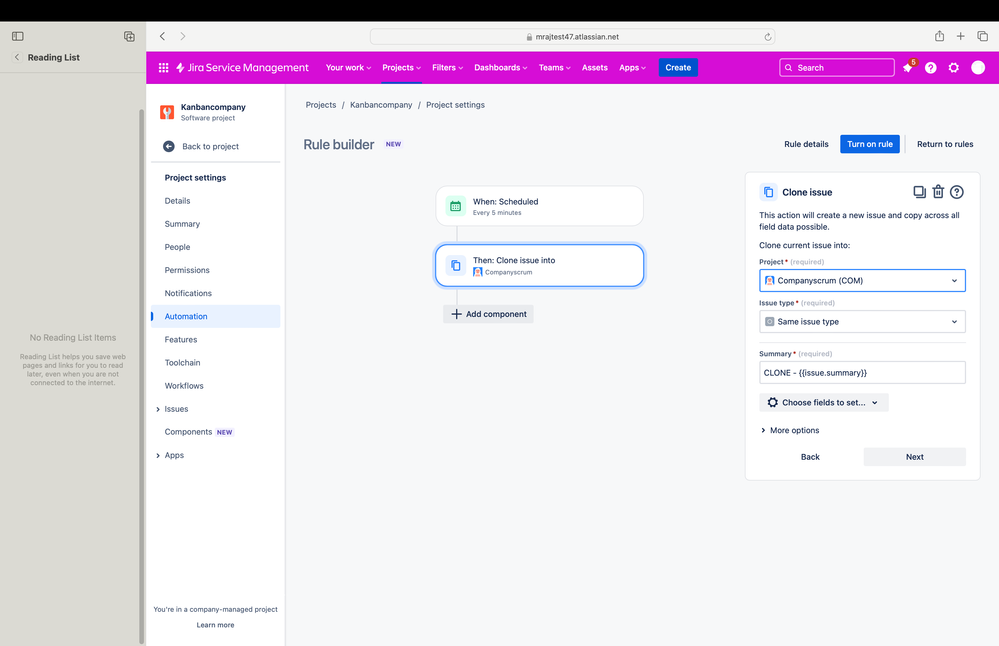Screen dimensions: 999x646
Task: Open a new tab with plus icon
Action: [x=960, y=36]
